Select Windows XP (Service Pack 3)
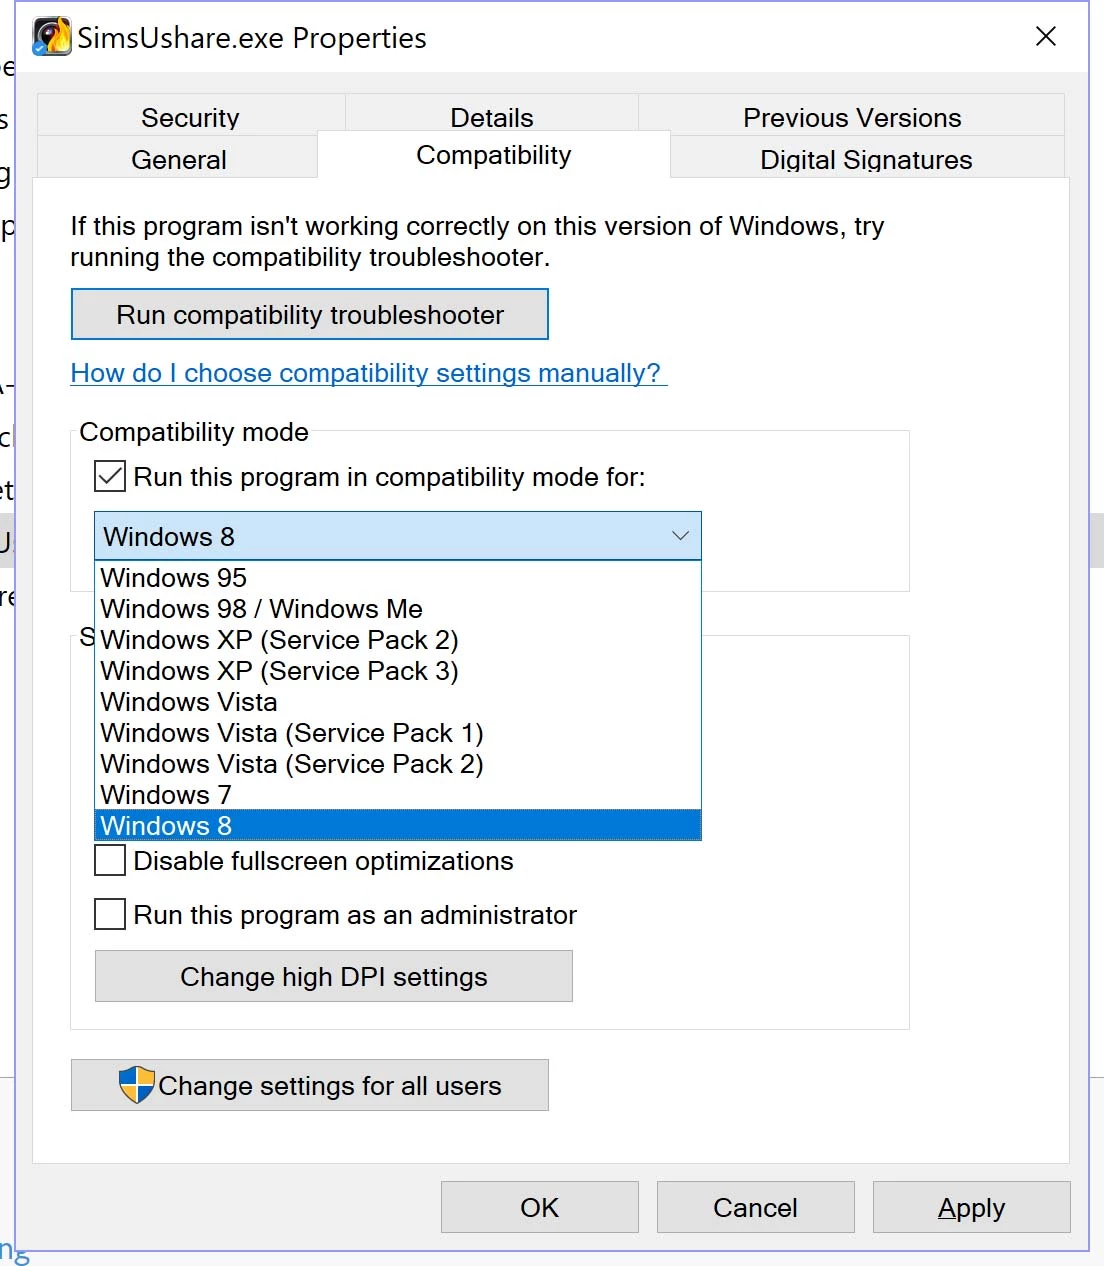Screen dimensions: 1104x1266 [x=398, y=671]
